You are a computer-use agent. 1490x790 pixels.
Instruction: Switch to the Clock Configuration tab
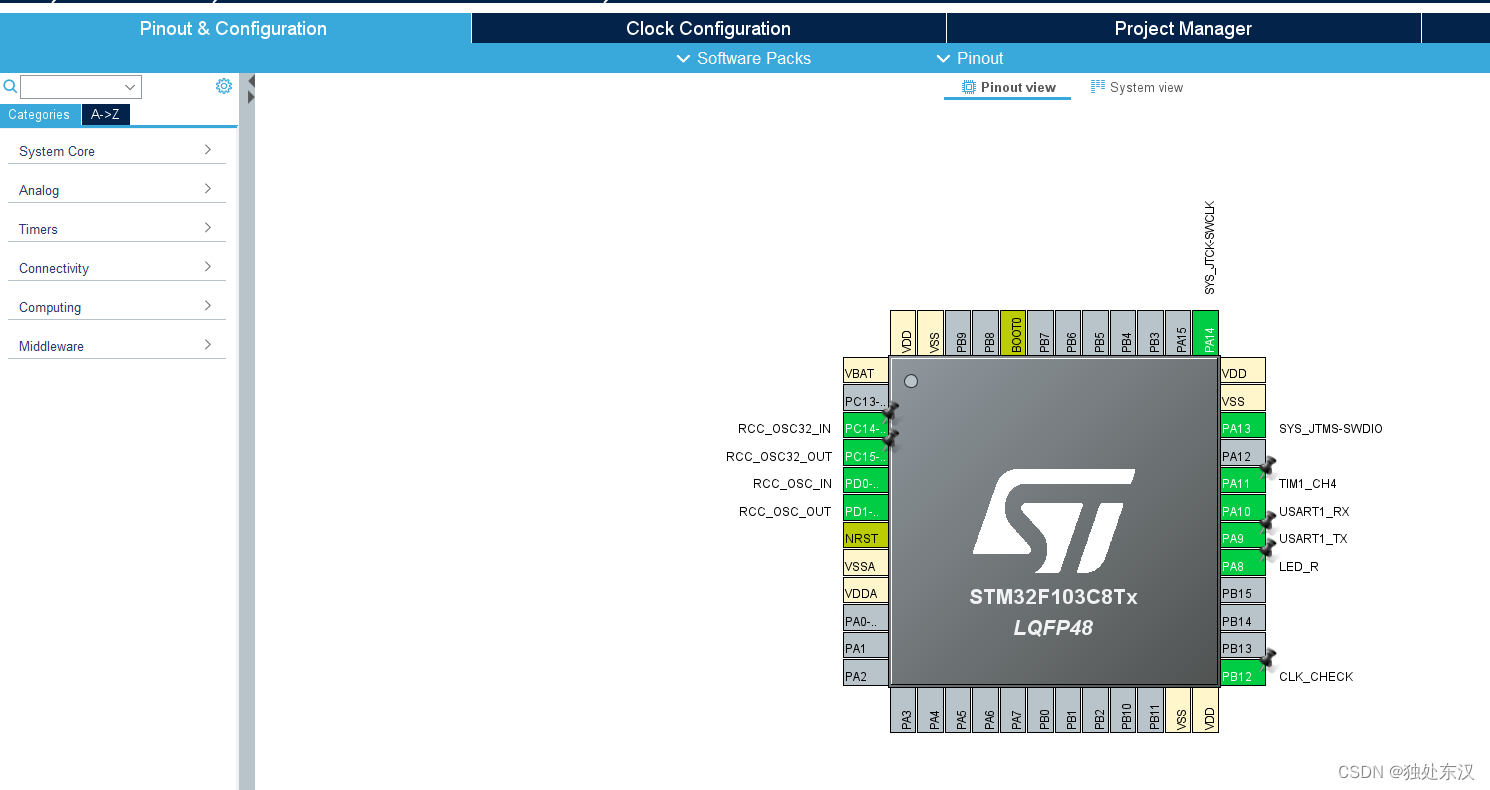coord(708,28)
